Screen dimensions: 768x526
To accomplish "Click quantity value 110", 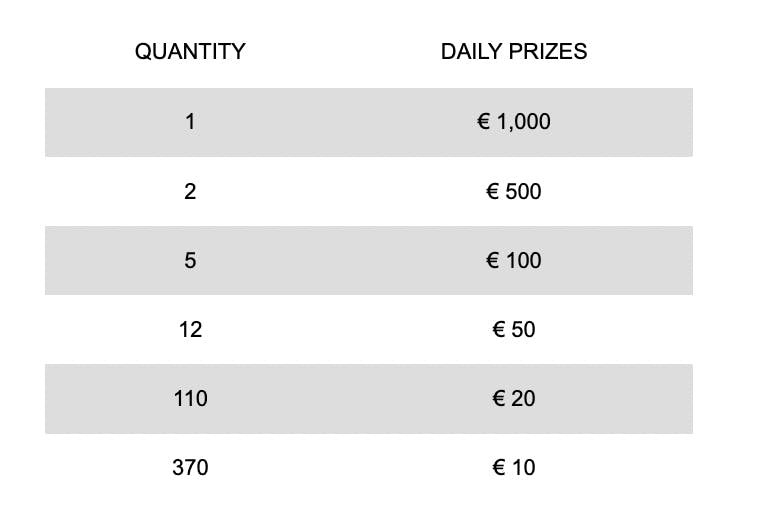I will pyautogui.click(x=190, y=398).
